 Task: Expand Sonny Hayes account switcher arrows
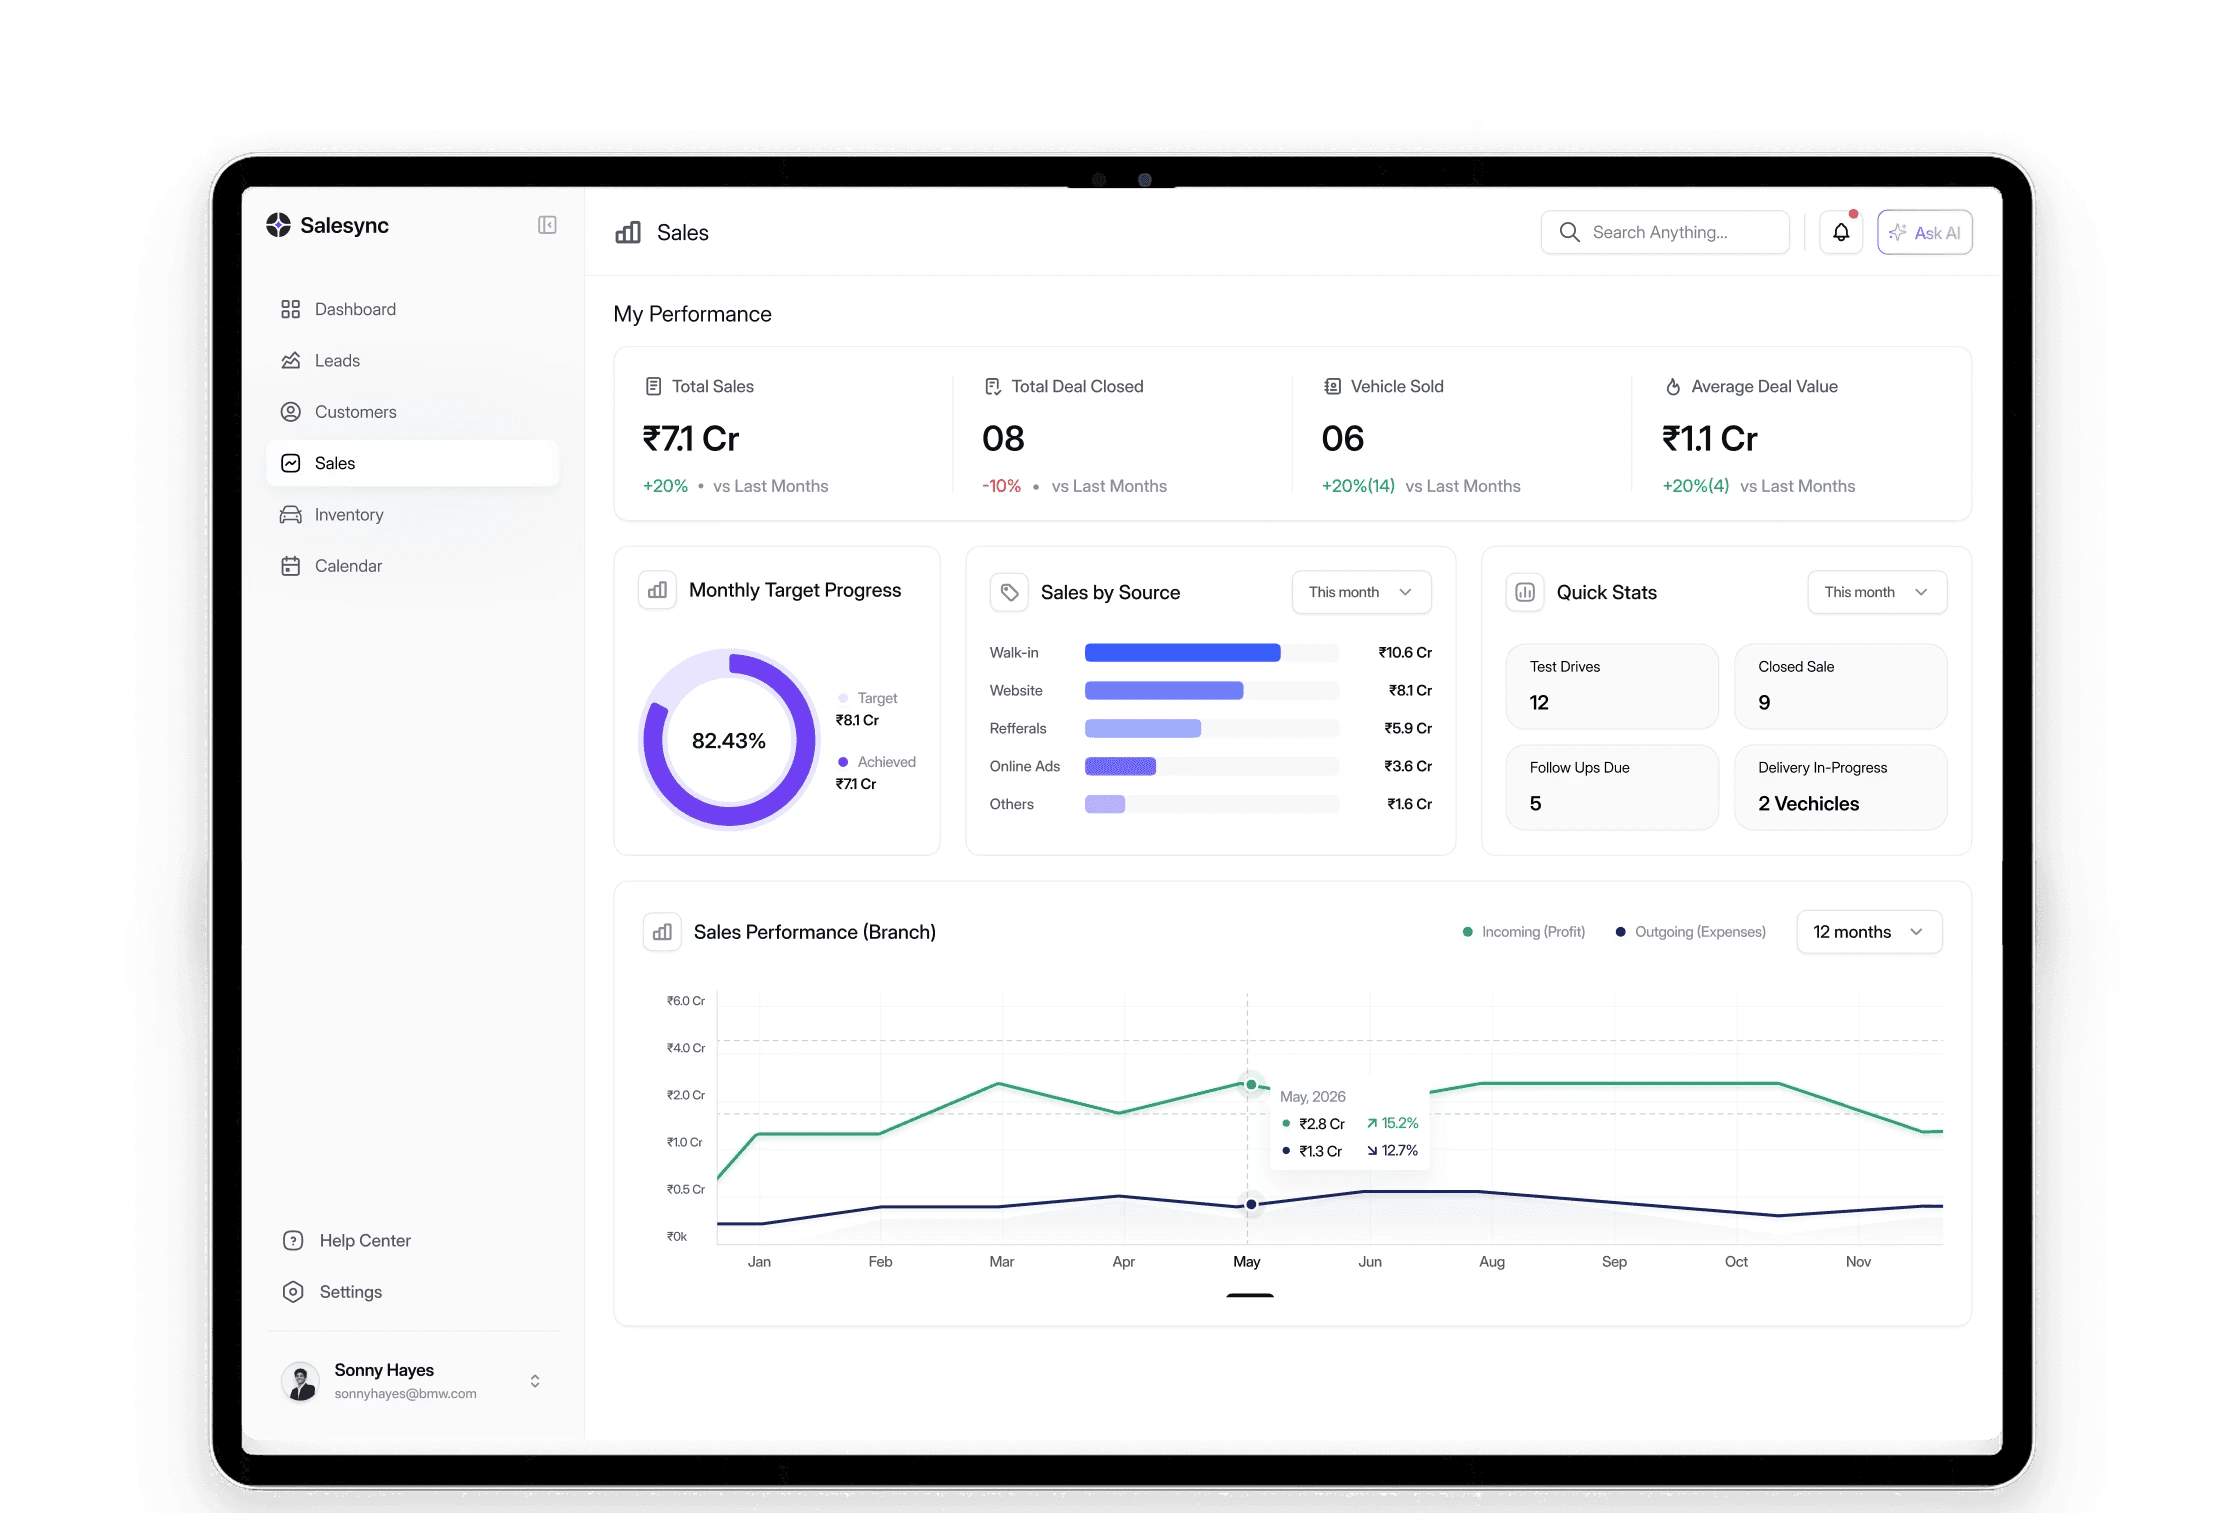(535, 1381)
